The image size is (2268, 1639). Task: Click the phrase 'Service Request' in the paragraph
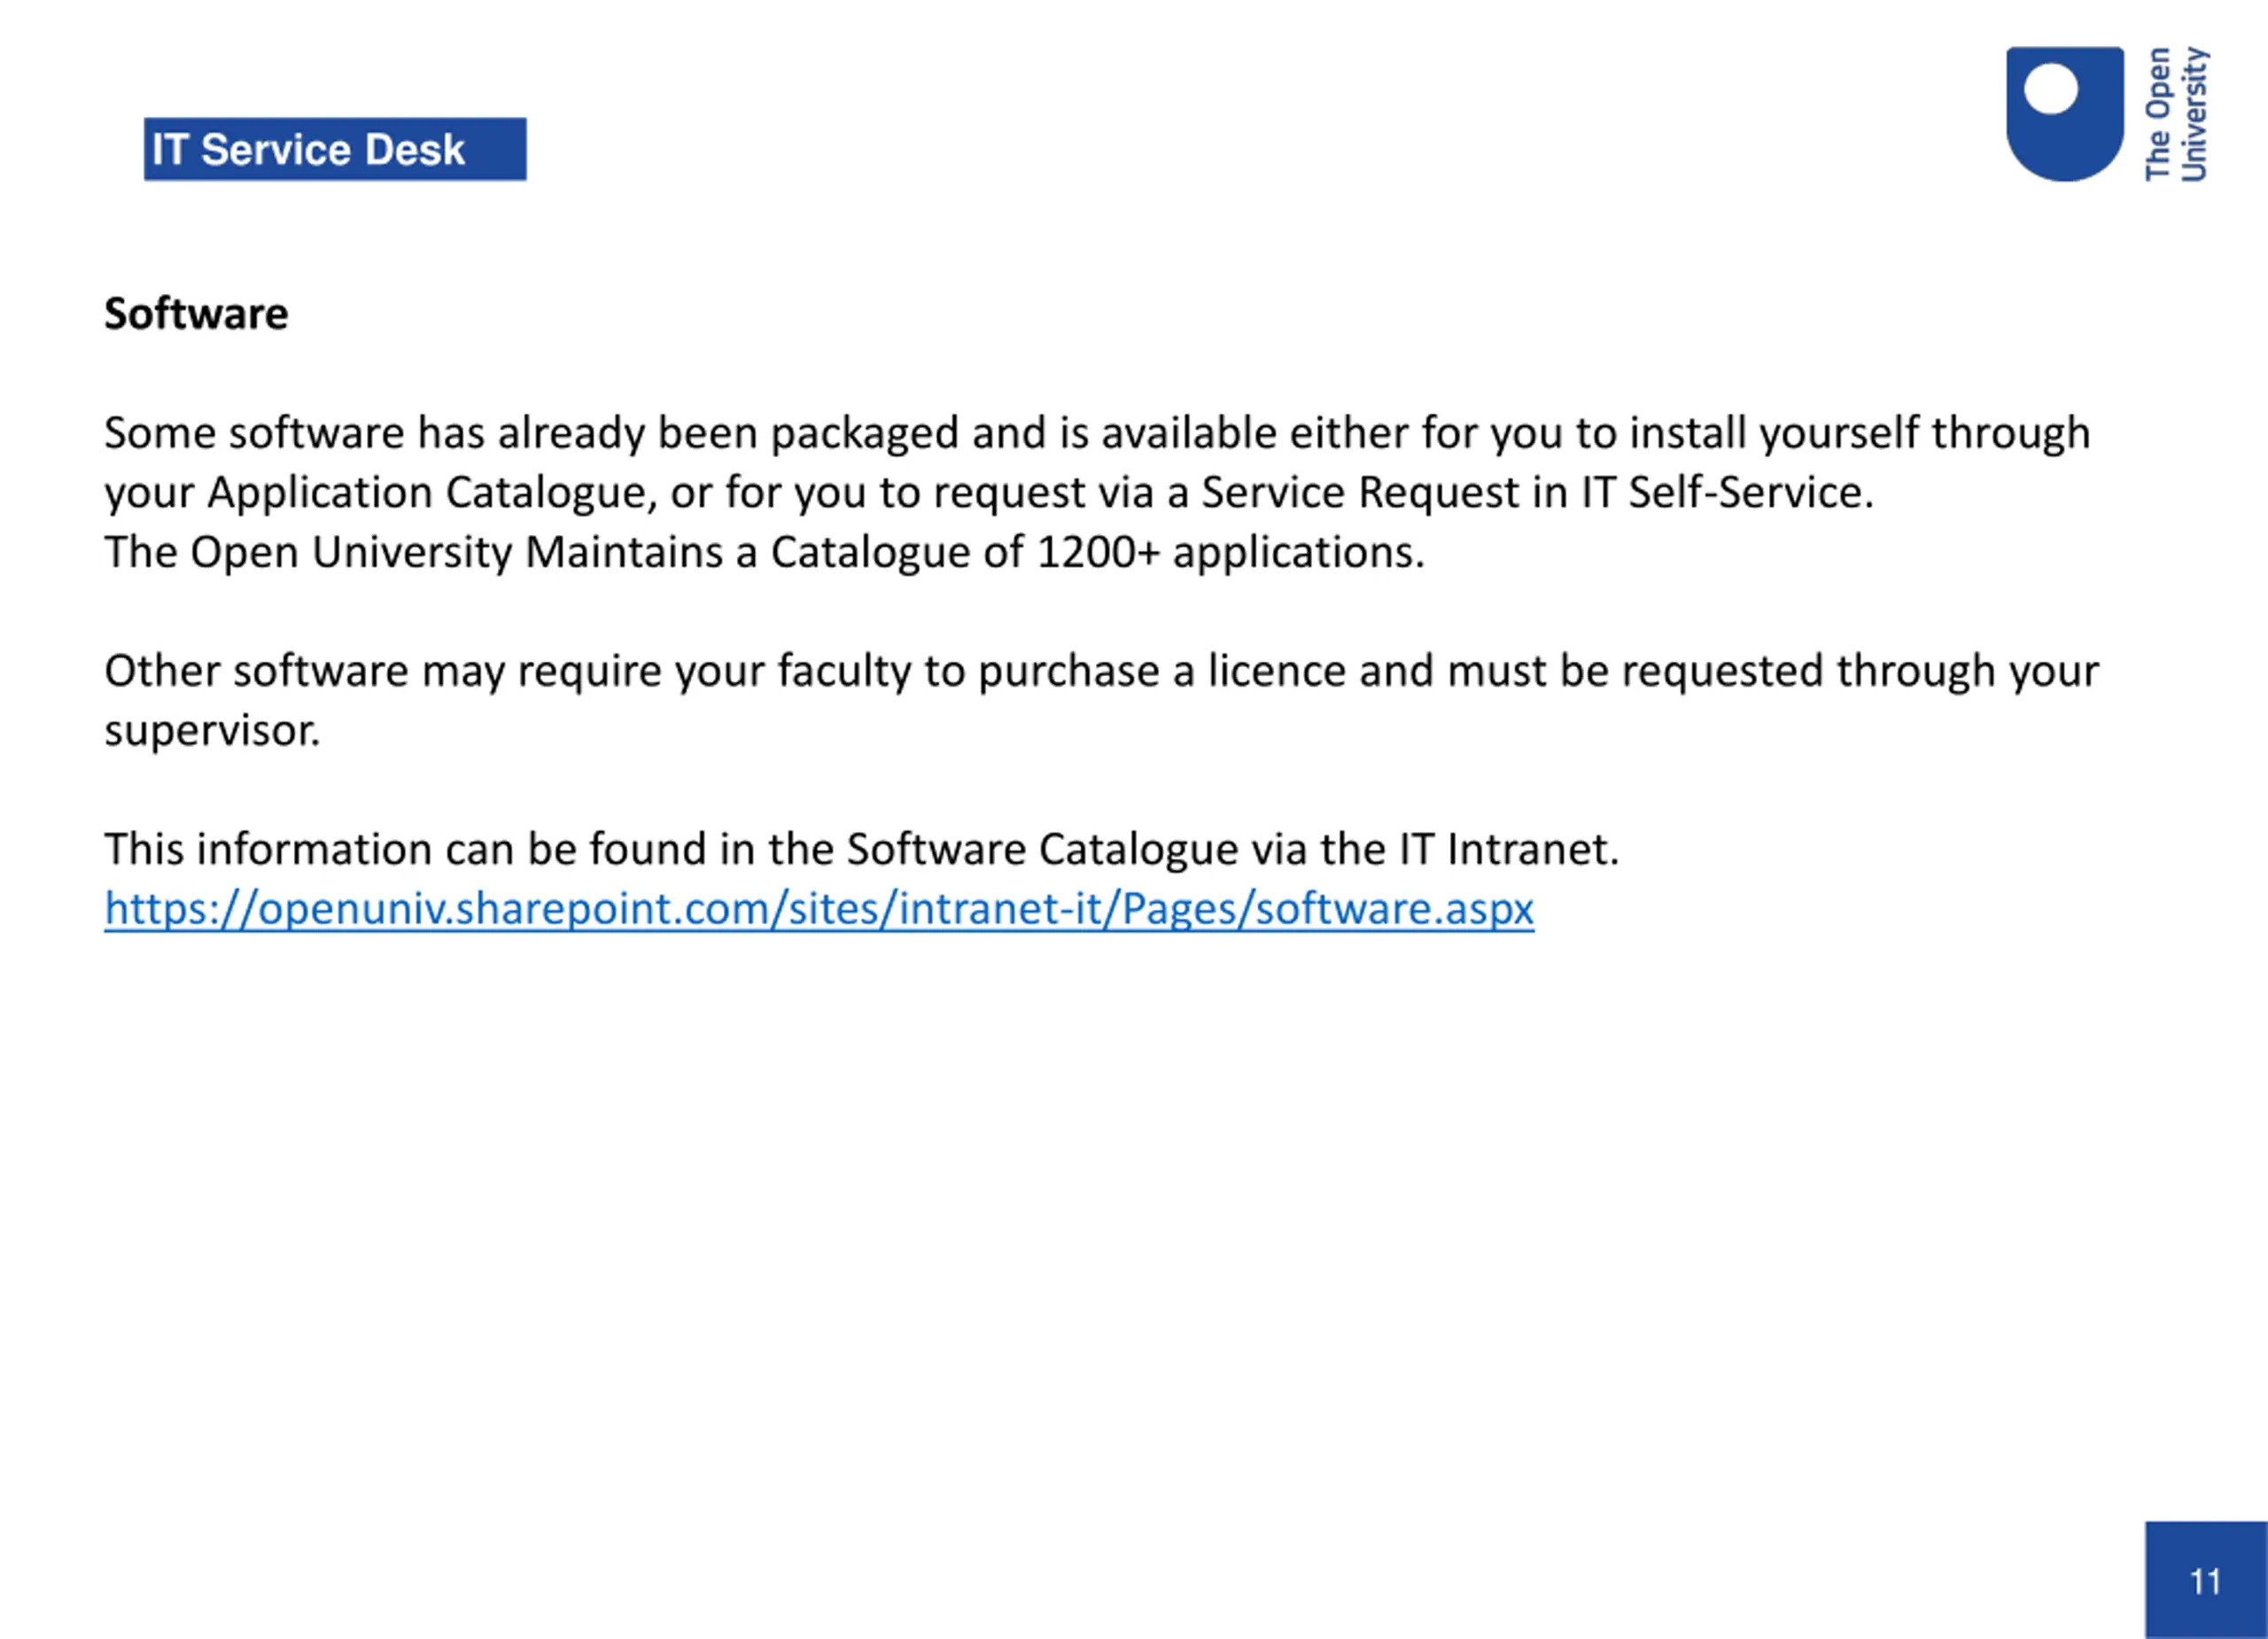(1359, 493)
